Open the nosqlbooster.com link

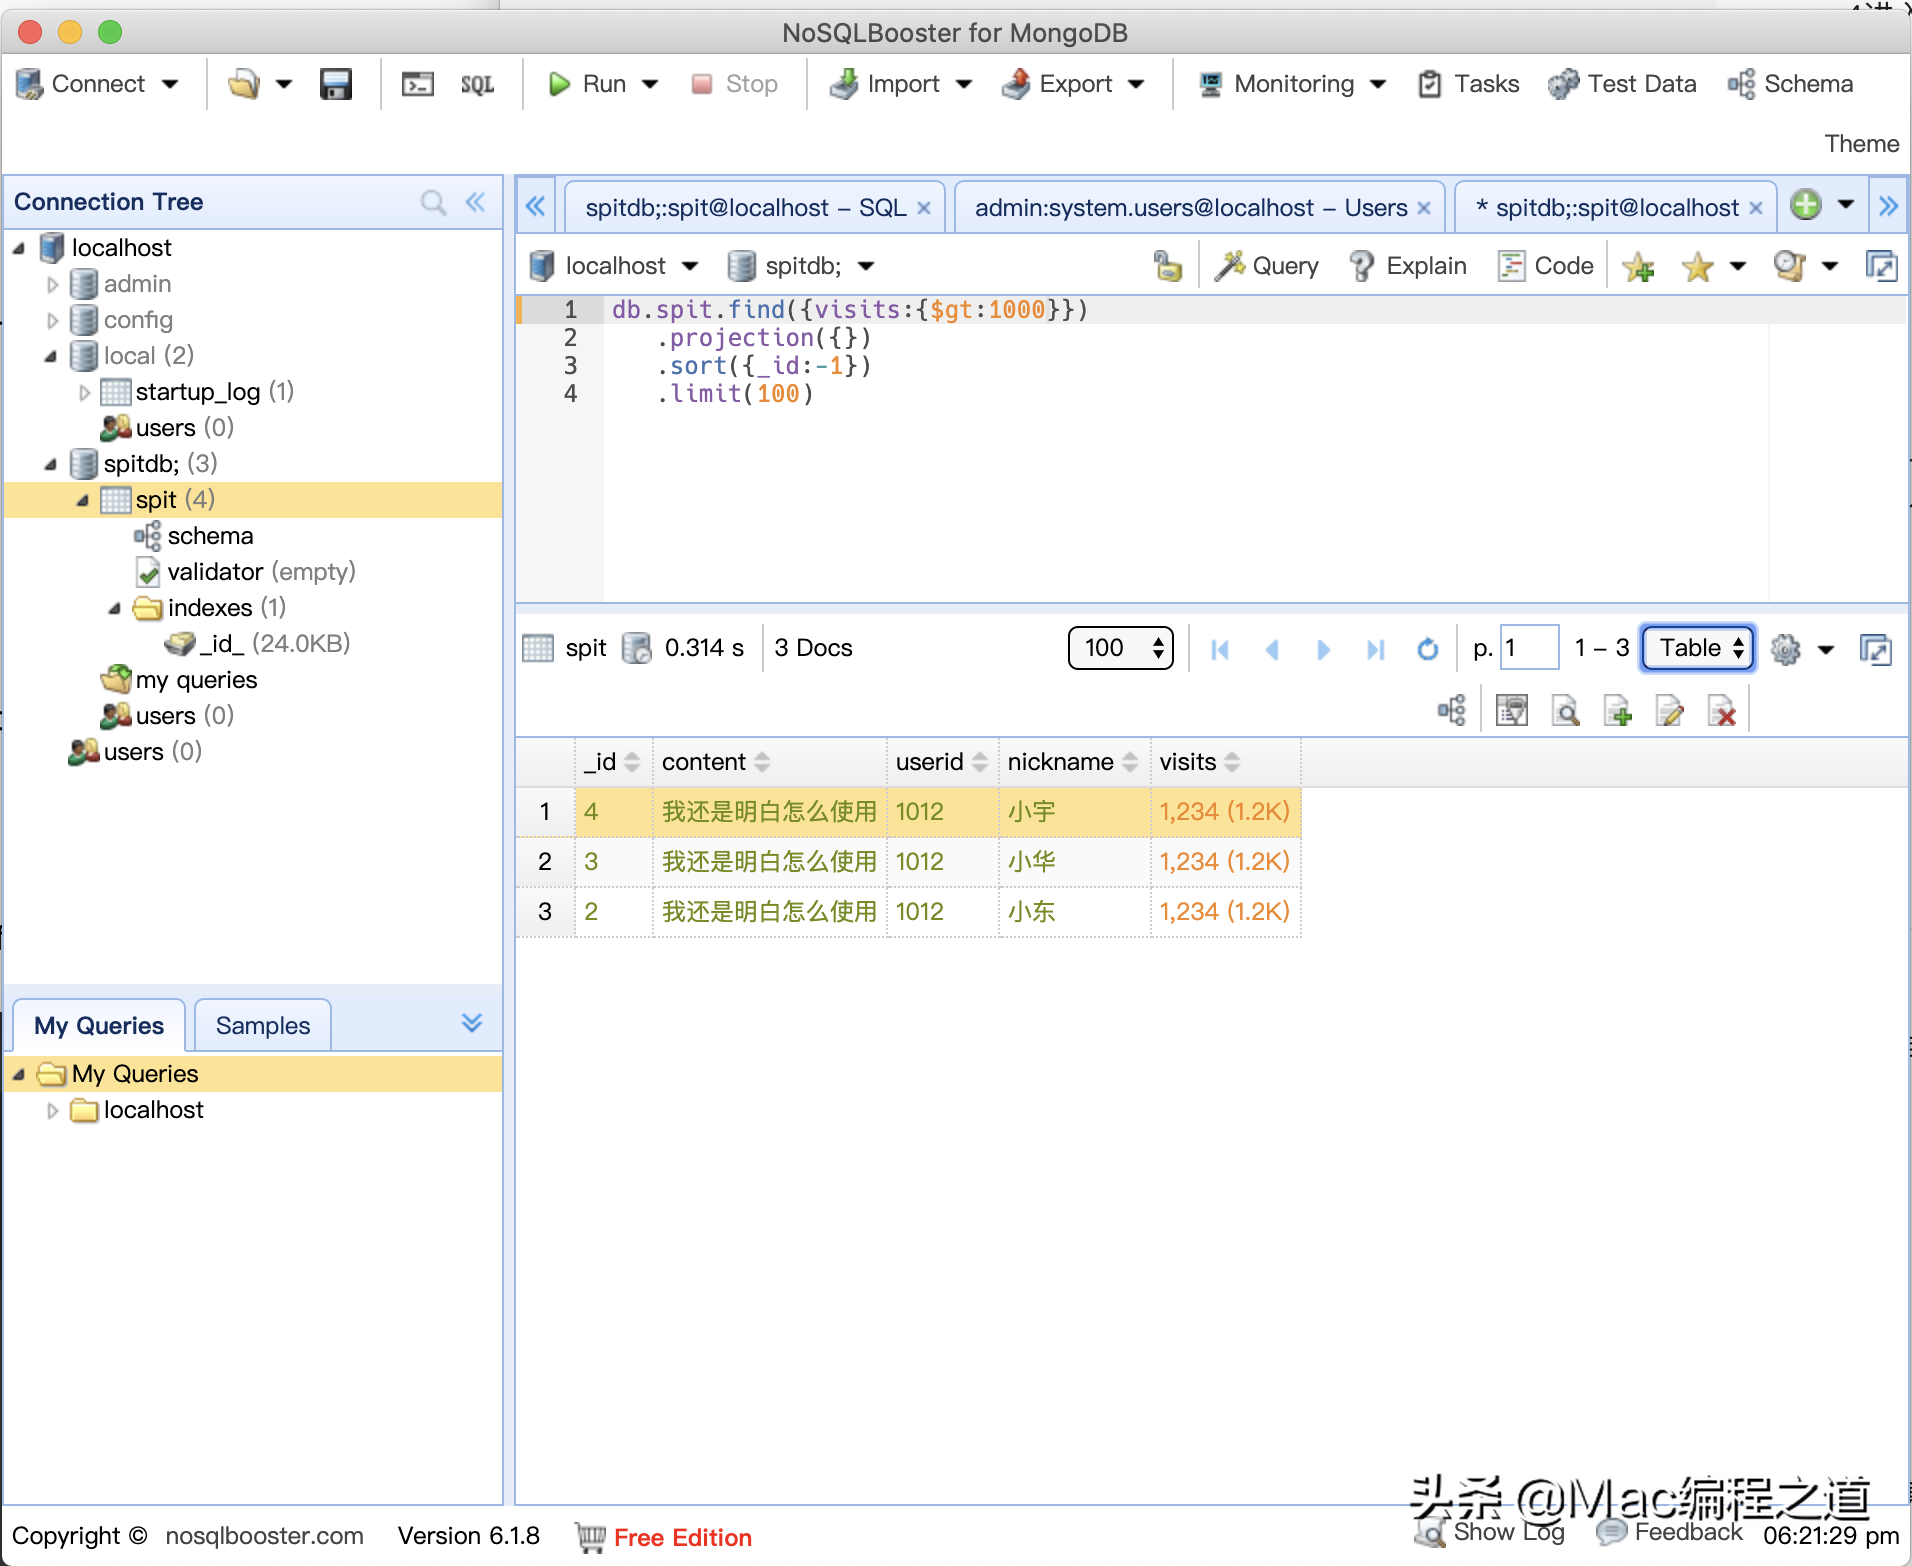tap(264, 1536)
